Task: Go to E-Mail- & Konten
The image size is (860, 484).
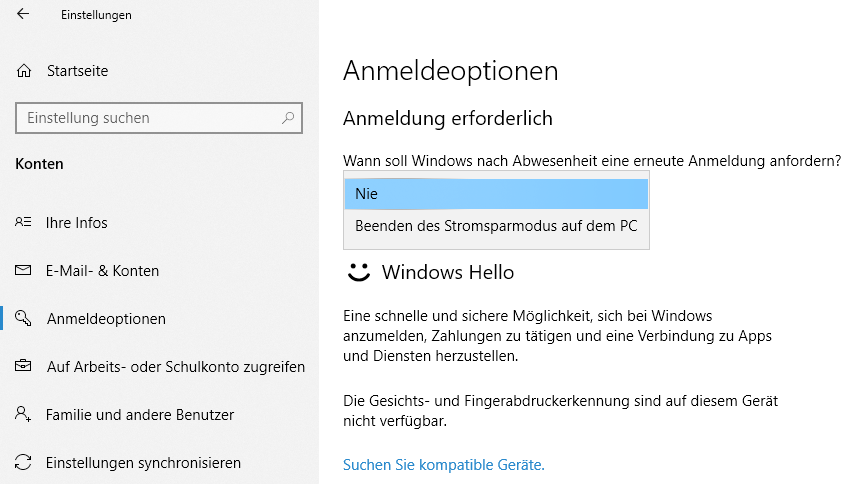Action: coord(103,271)
